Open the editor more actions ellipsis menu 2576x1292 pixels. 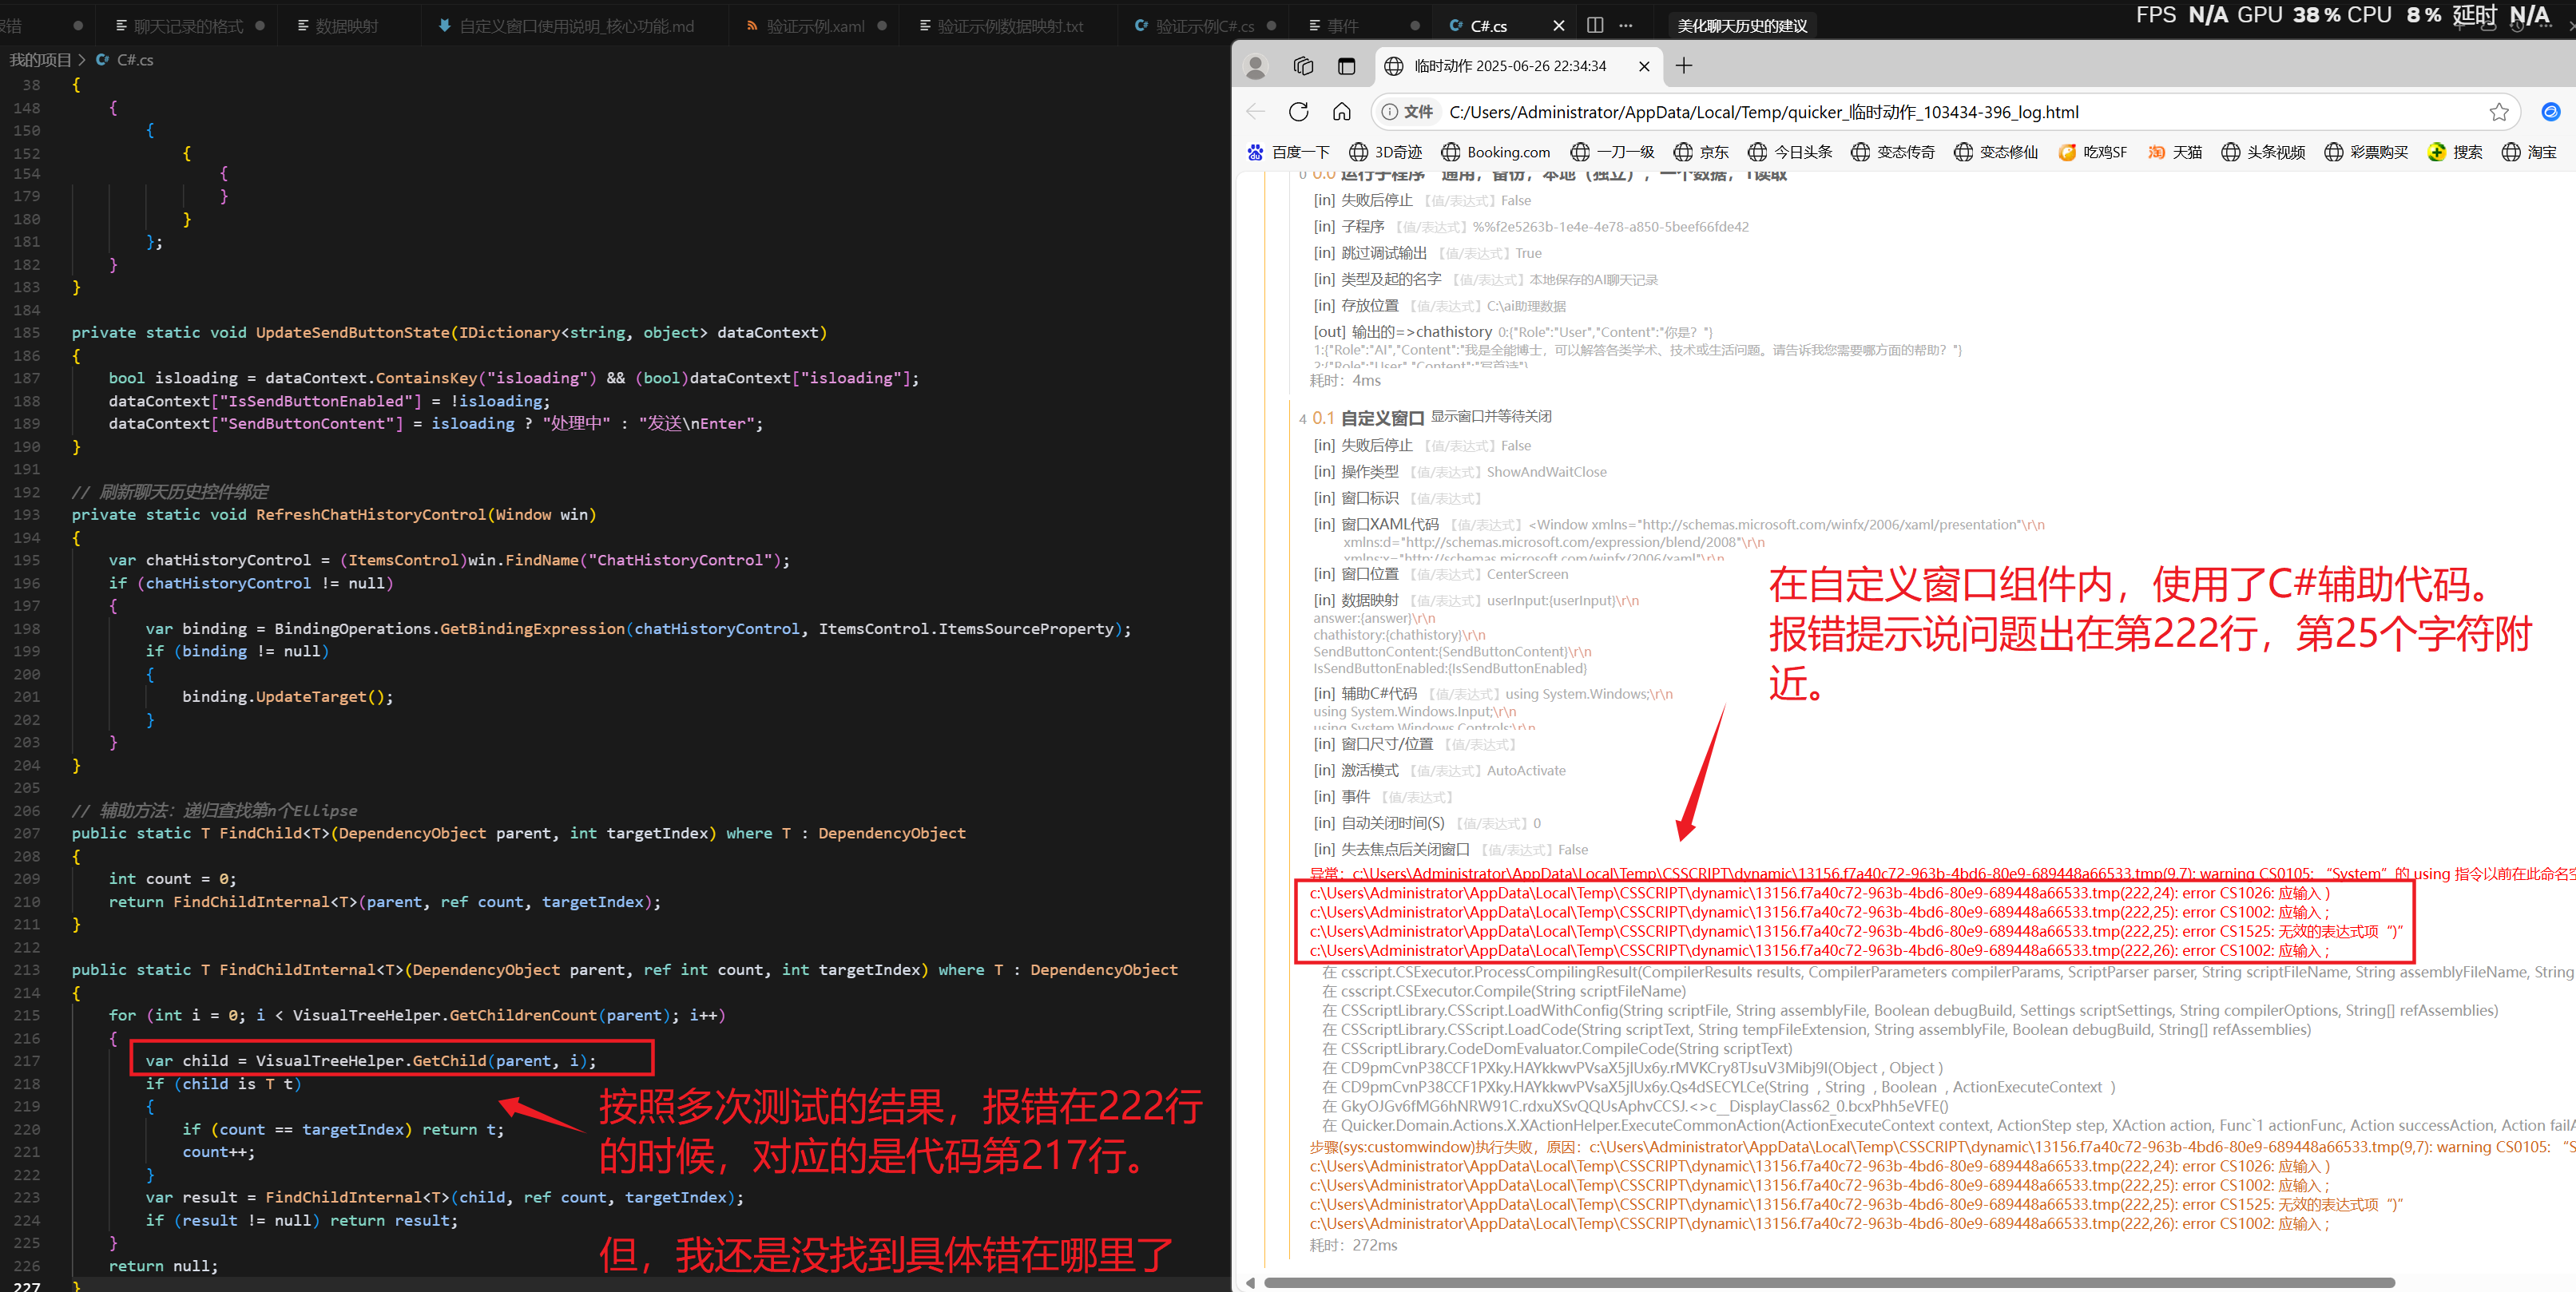(1626, 25)
